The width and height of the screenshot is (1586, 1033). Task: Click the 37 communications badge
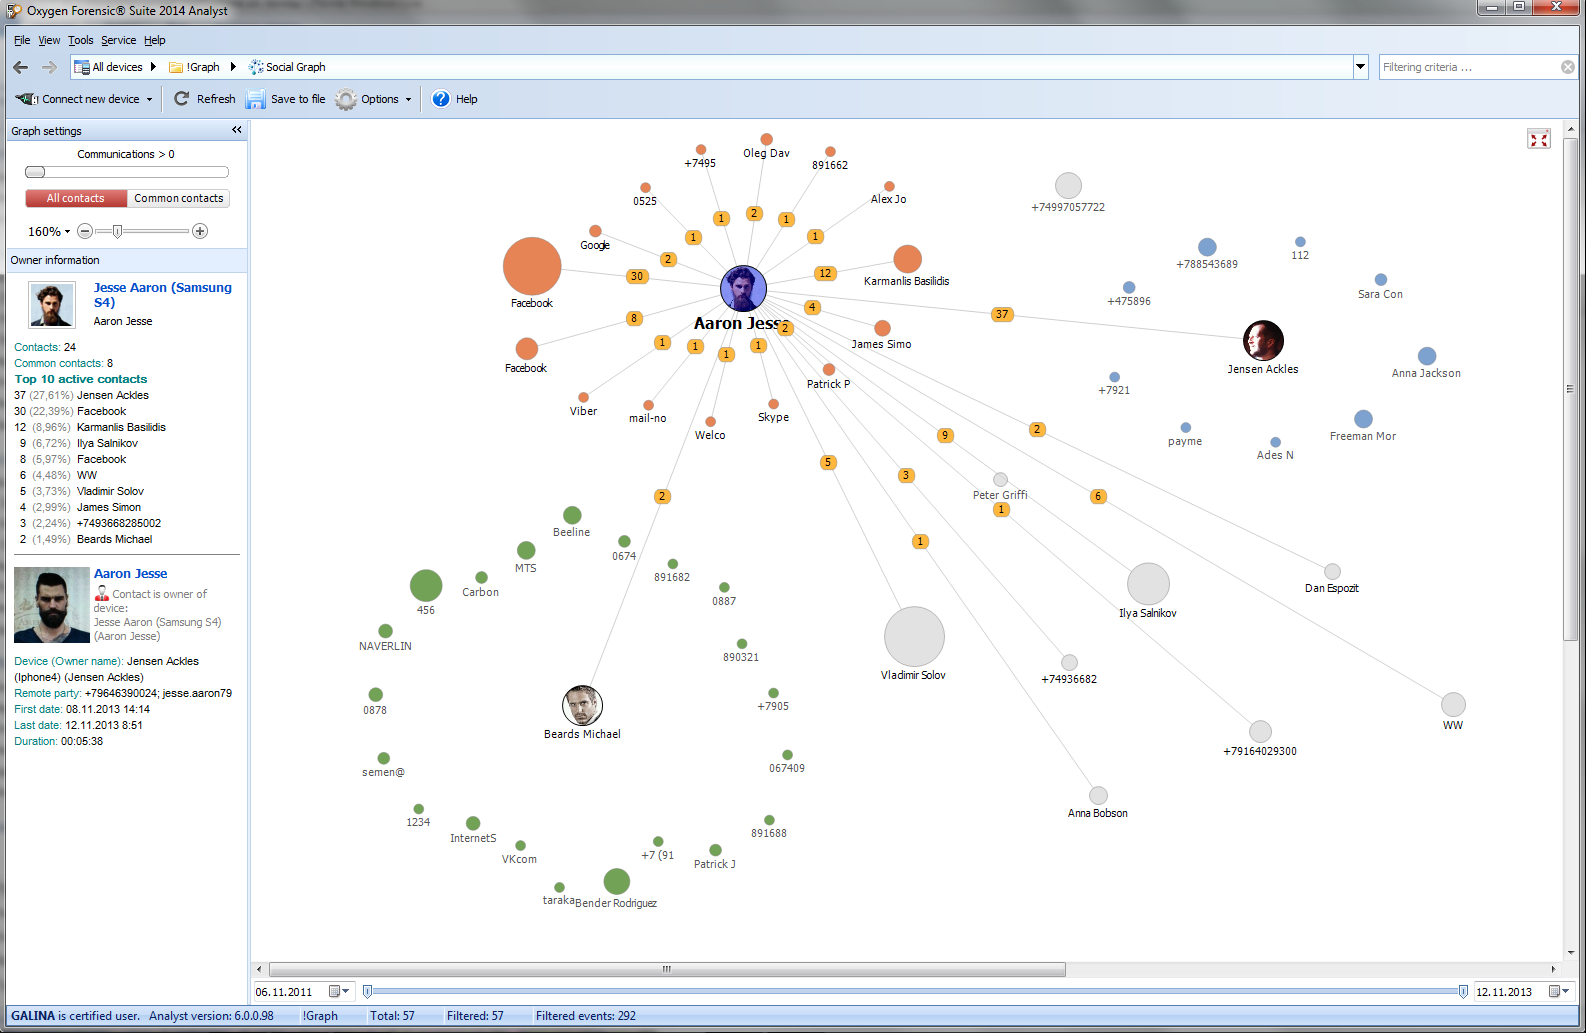point(1002,314)
